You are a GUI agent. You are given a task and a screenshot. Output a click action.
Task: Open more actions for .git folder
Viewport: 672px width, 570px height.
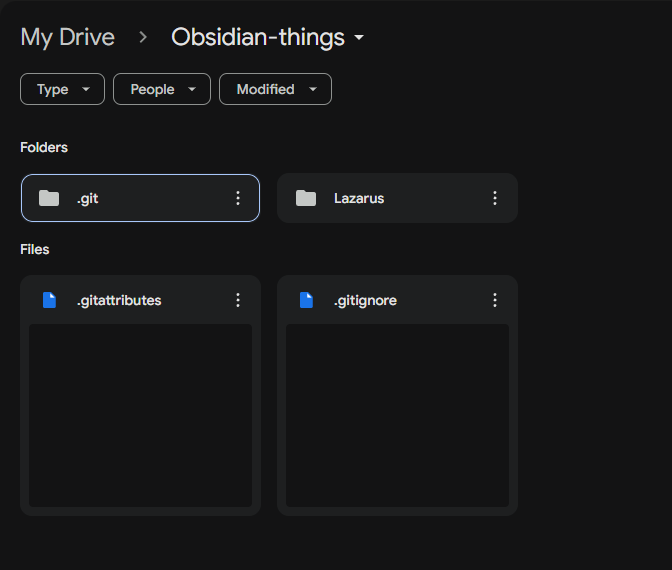pos(238,198)
